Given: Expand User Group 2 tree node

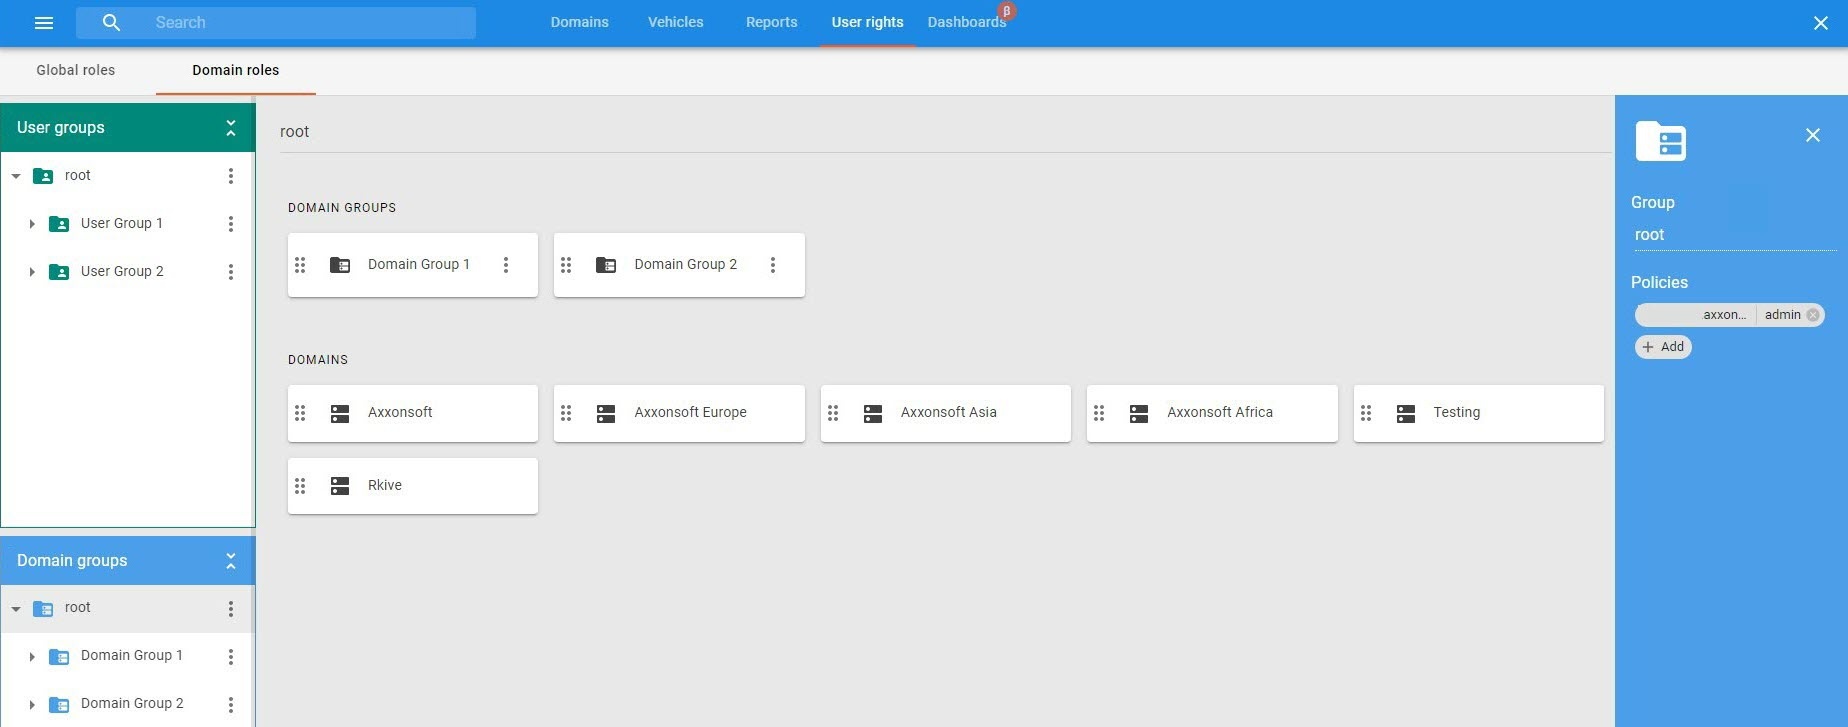Looking at the screenshot, I should 32,272.
